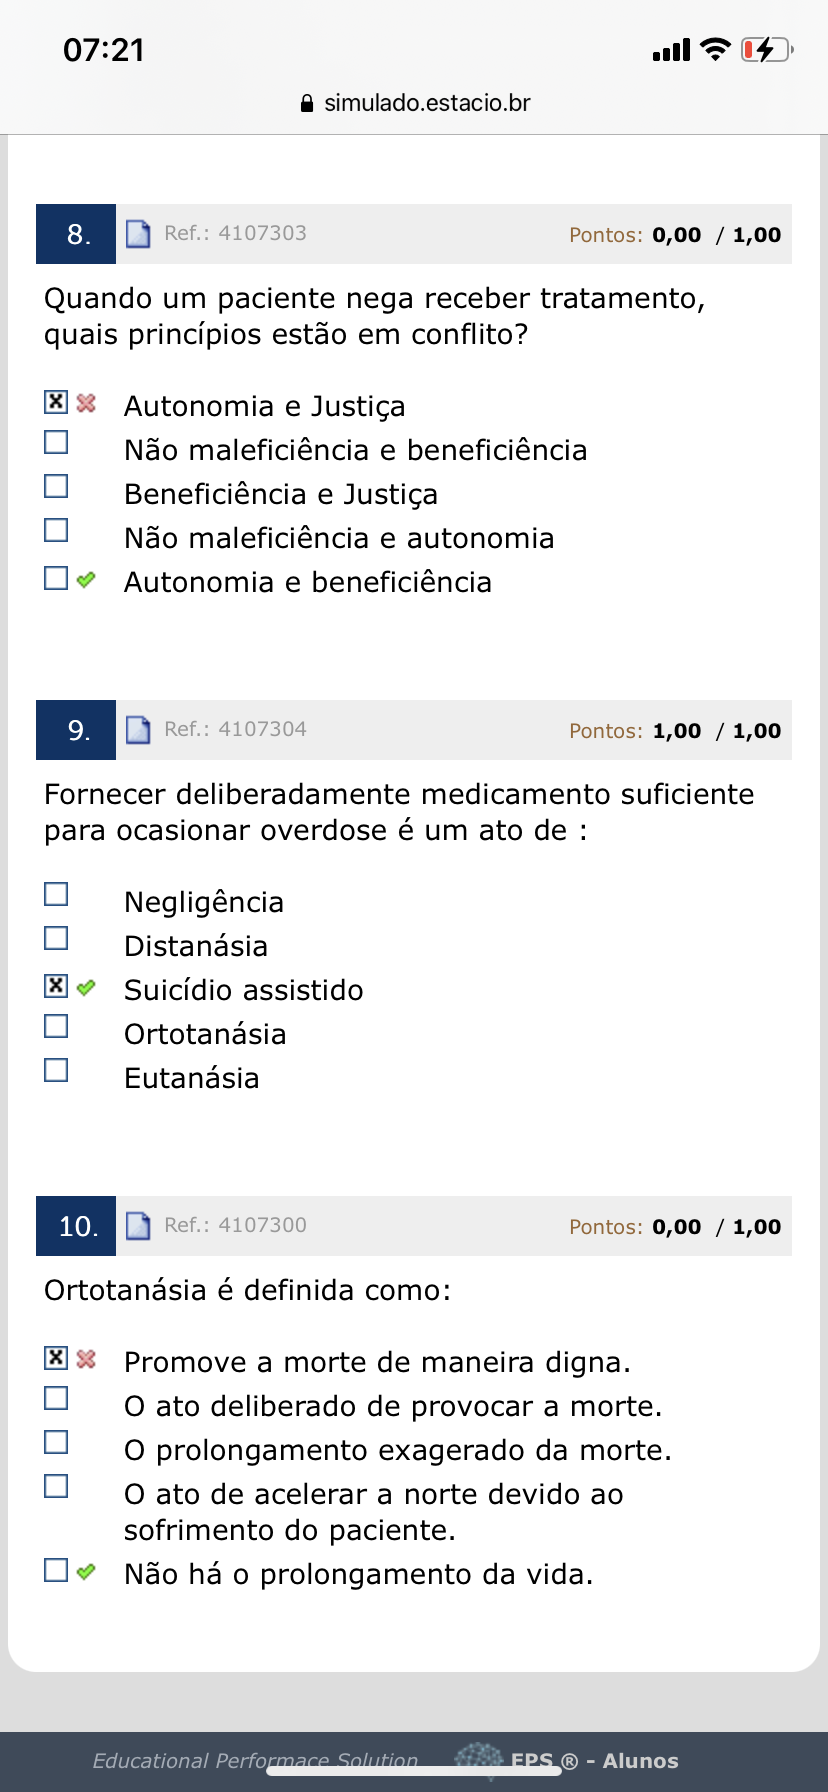This screenshot has width=828, height=1792.
Task: Check the Beneficiência e Justiça box
Action: point(56,486)
